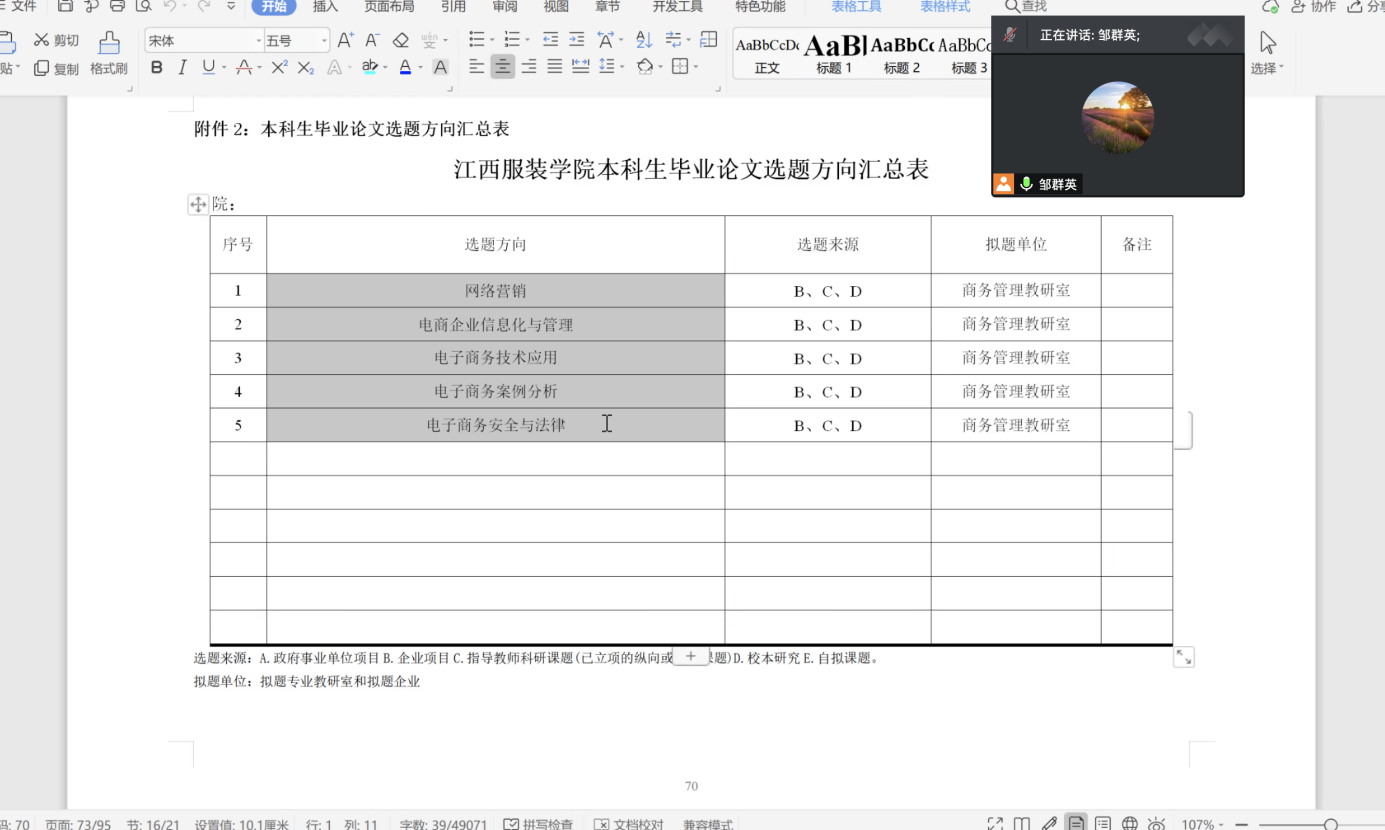This screenshot has width=1385, height=830.
Task: Apply the 标题 1 heading style
Action: click(x=834, y=54)
